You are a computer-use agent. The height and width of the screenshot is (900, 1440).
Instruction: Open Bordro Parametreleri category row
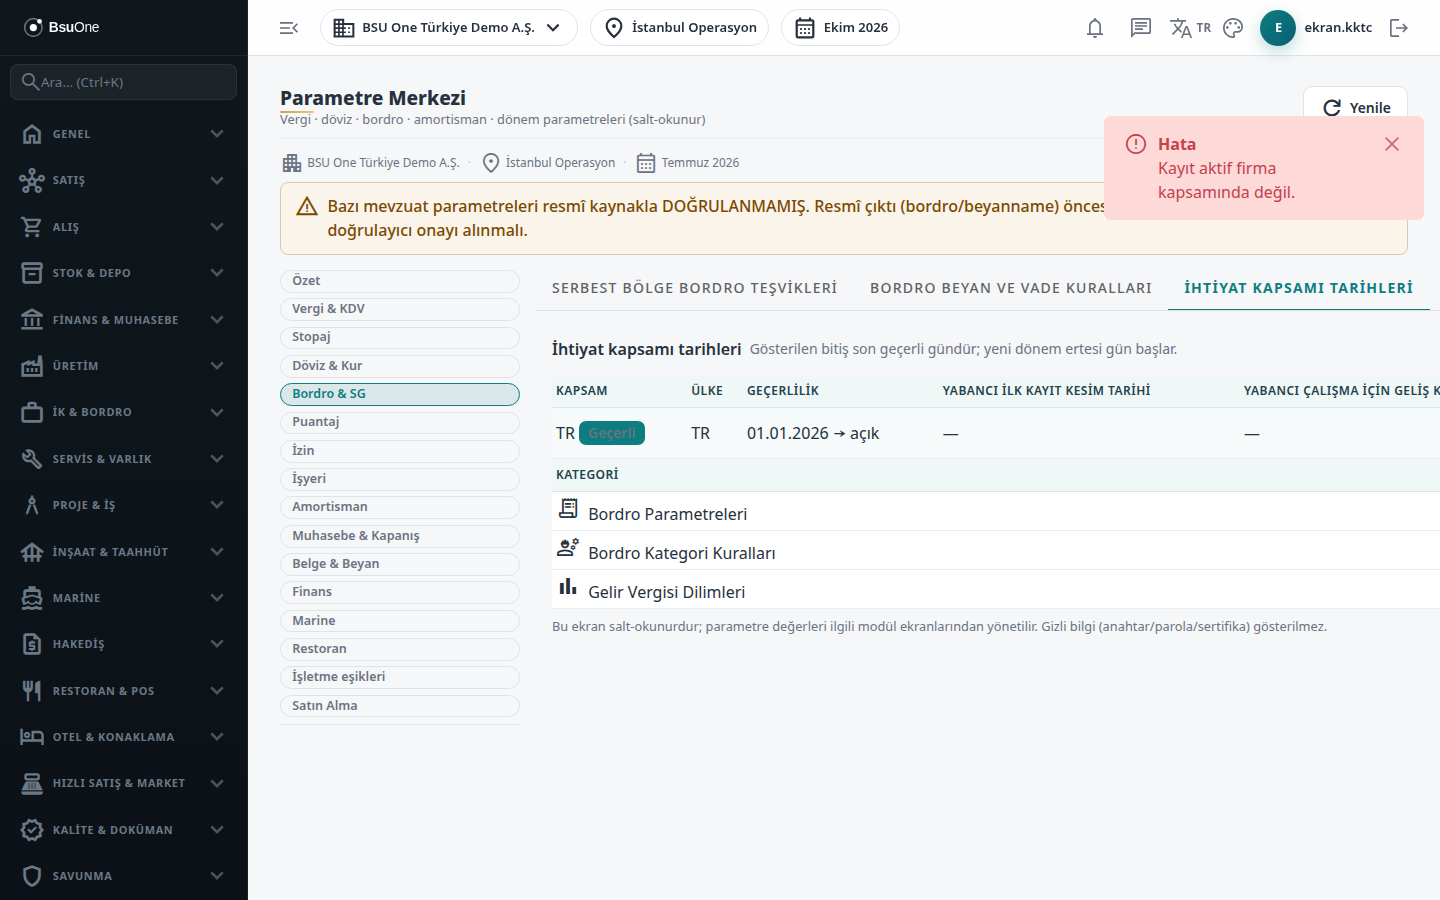click(x=996, y=512)
